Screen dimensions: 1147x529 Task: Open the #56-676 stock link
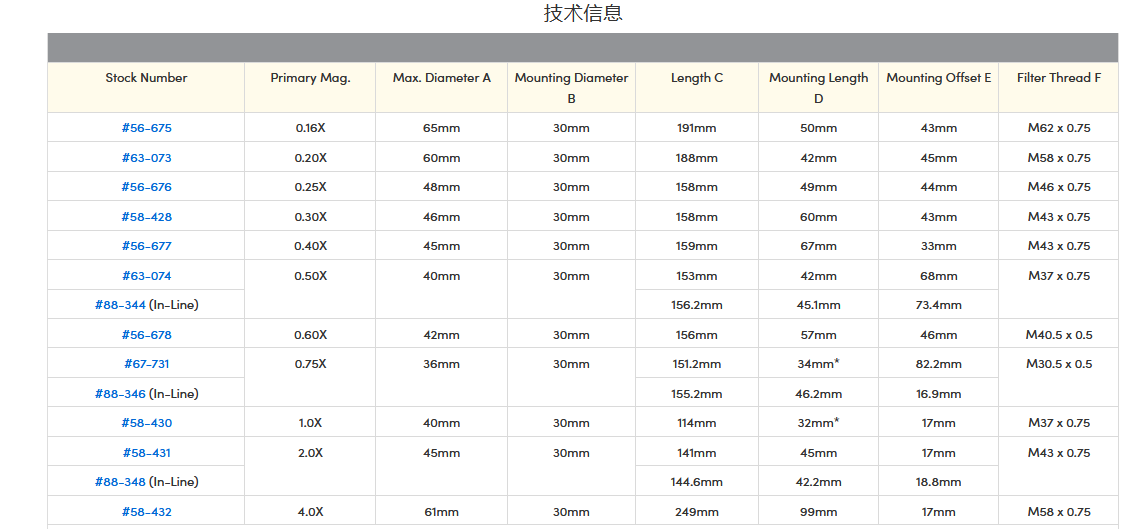tap(146, 187)
